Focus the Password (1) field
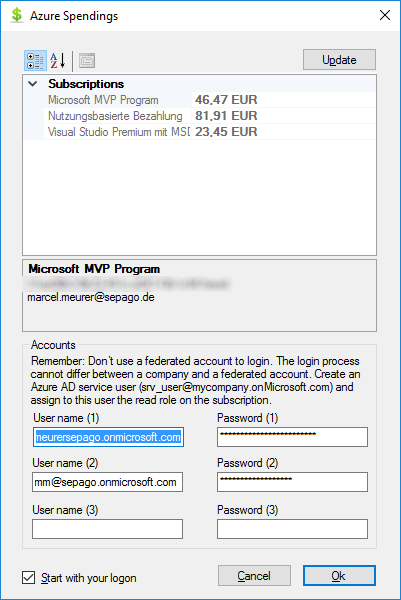The image size is (401, 600). click(292, 437)
